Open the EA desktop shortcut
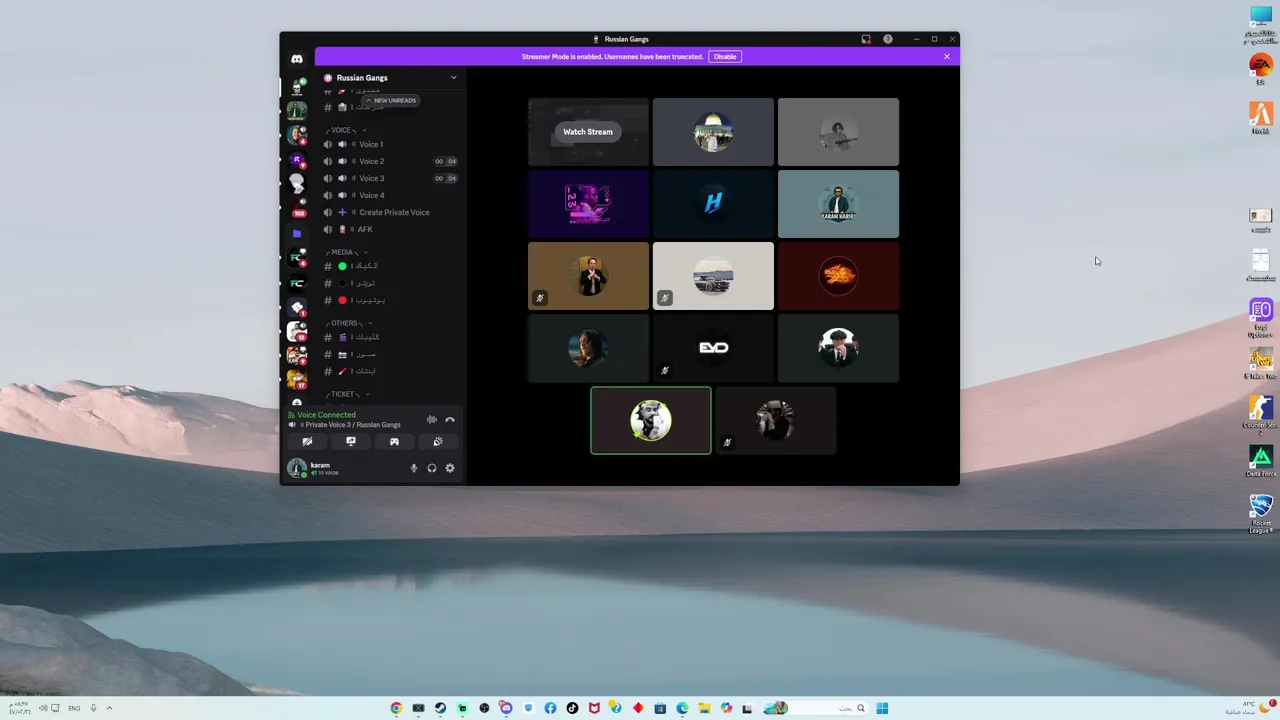The height and width of the screenshot is (720, 1280). [1261, 68]
